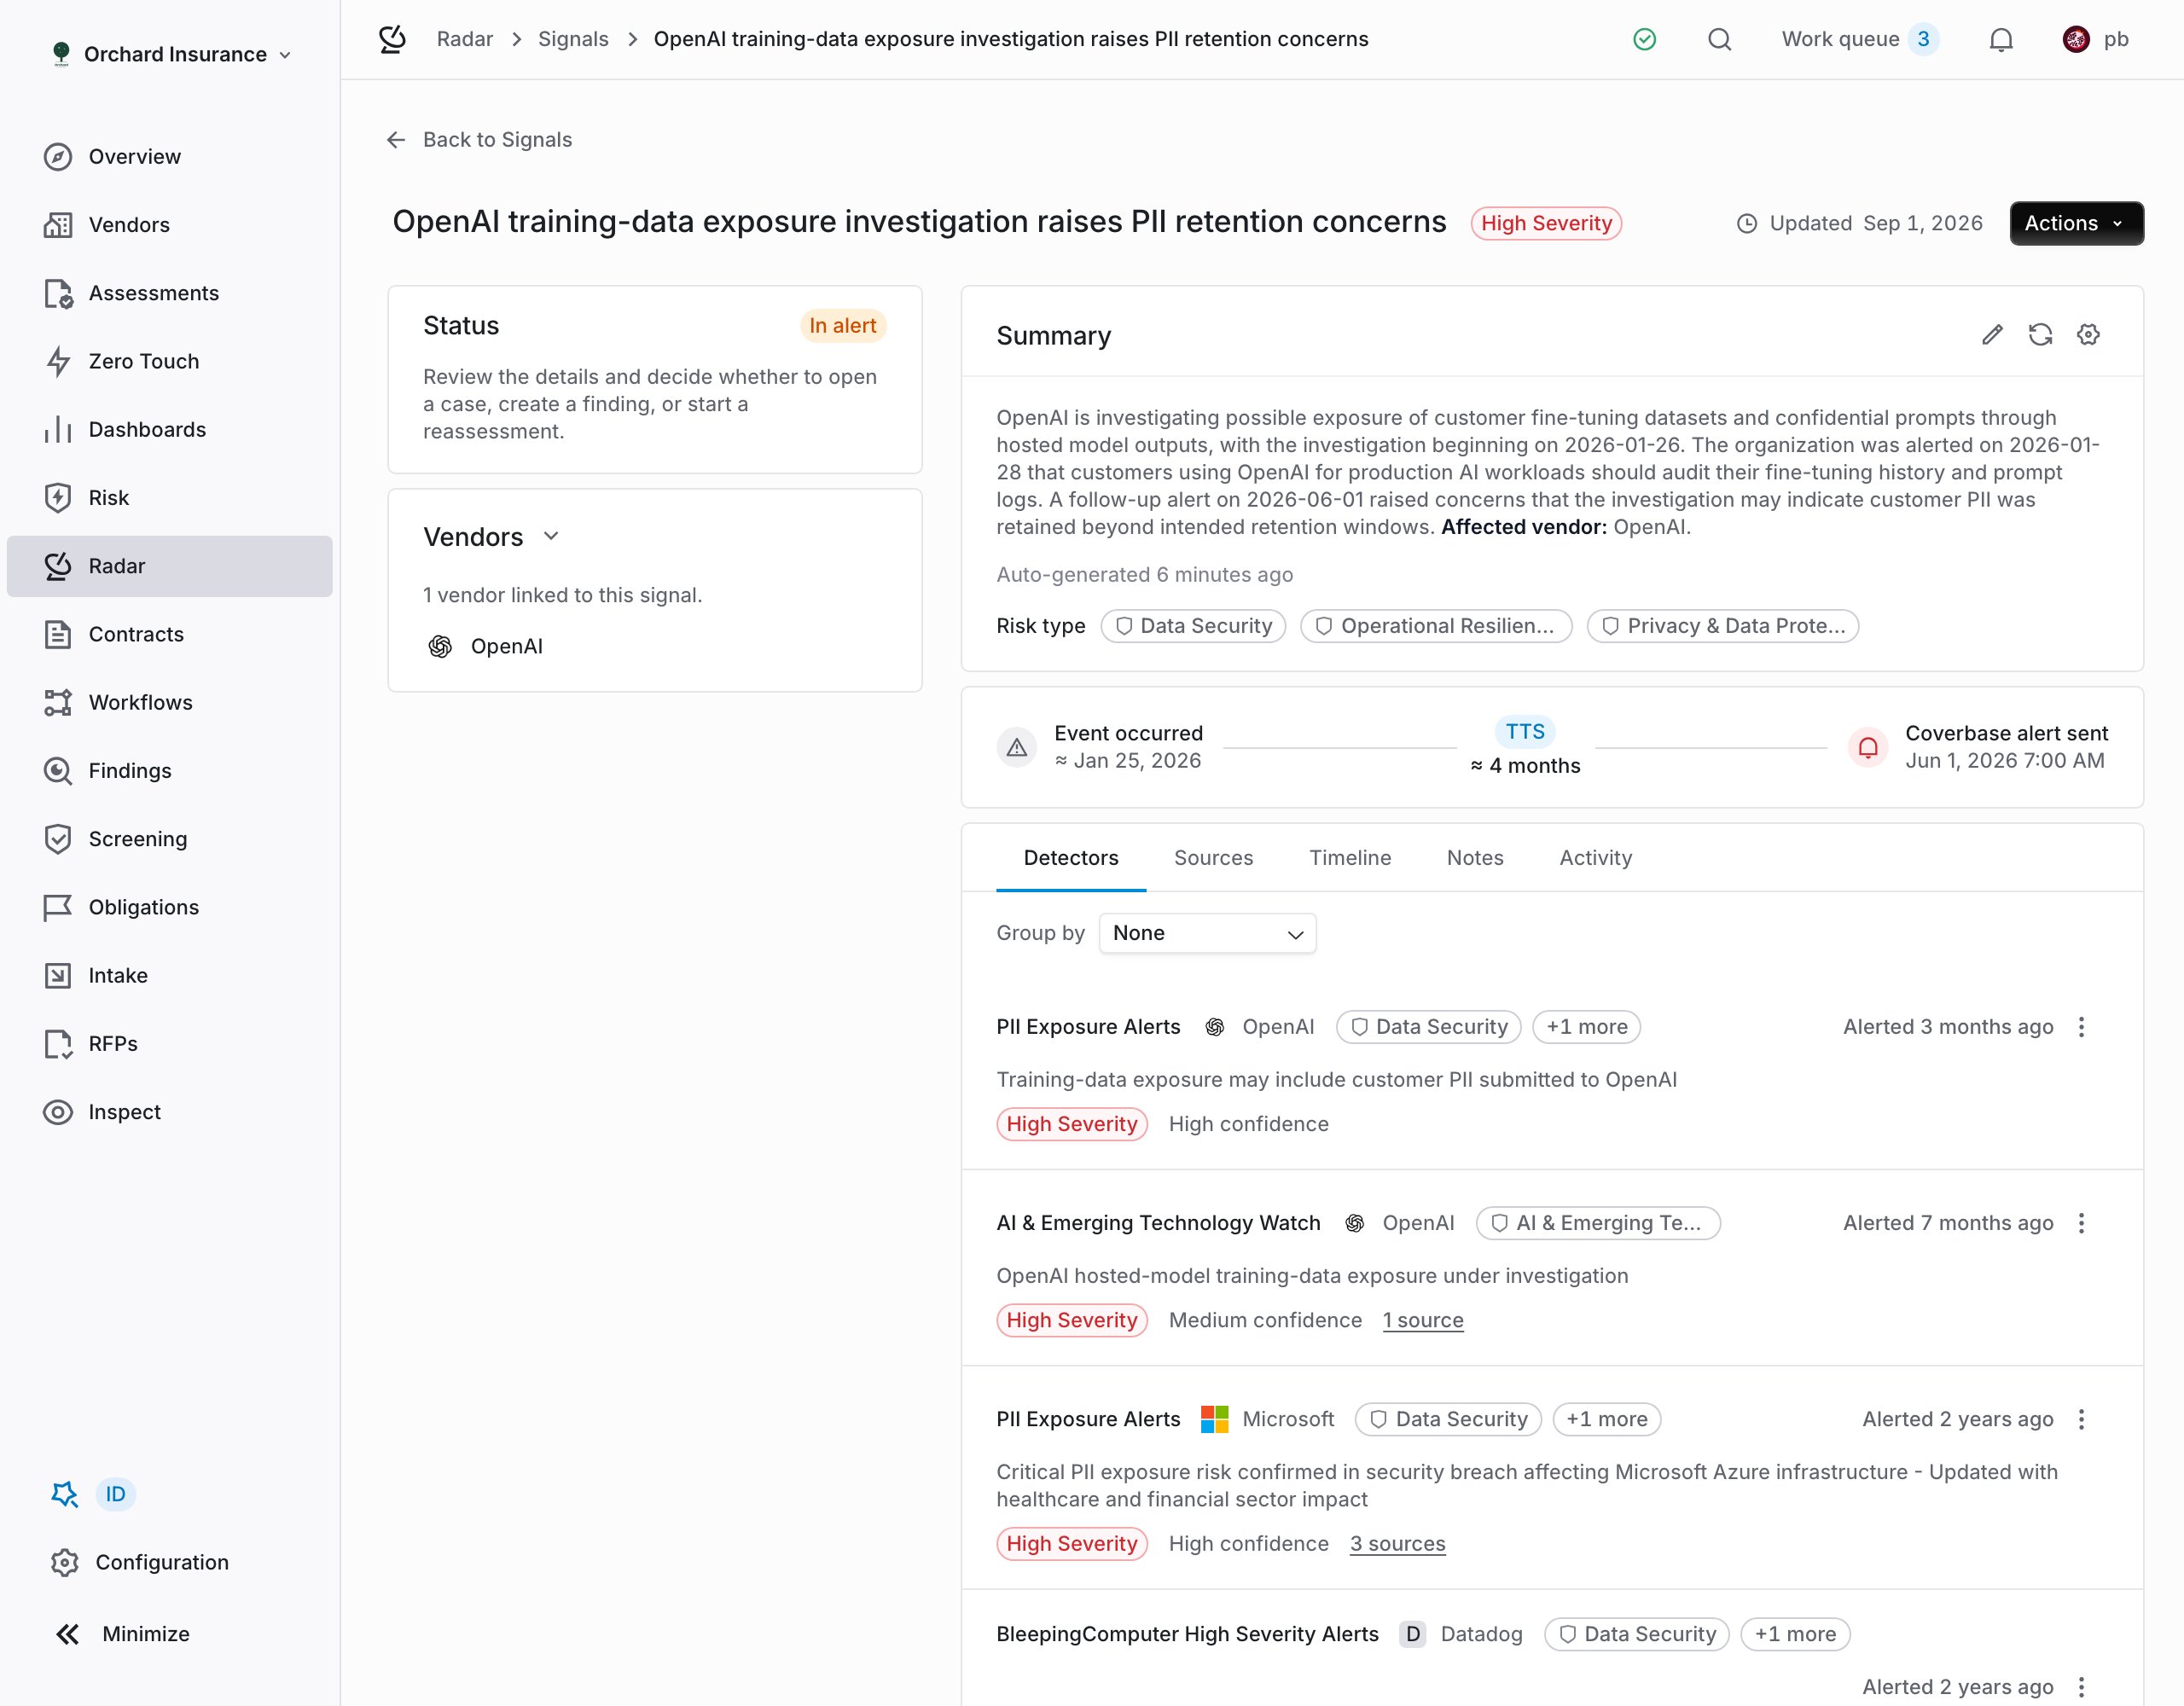Open options menu for OpenAI PII Exposure Alerts
Image resolution: width=2184 pixels, height=1706 pixels.
pos(2081,1027)
